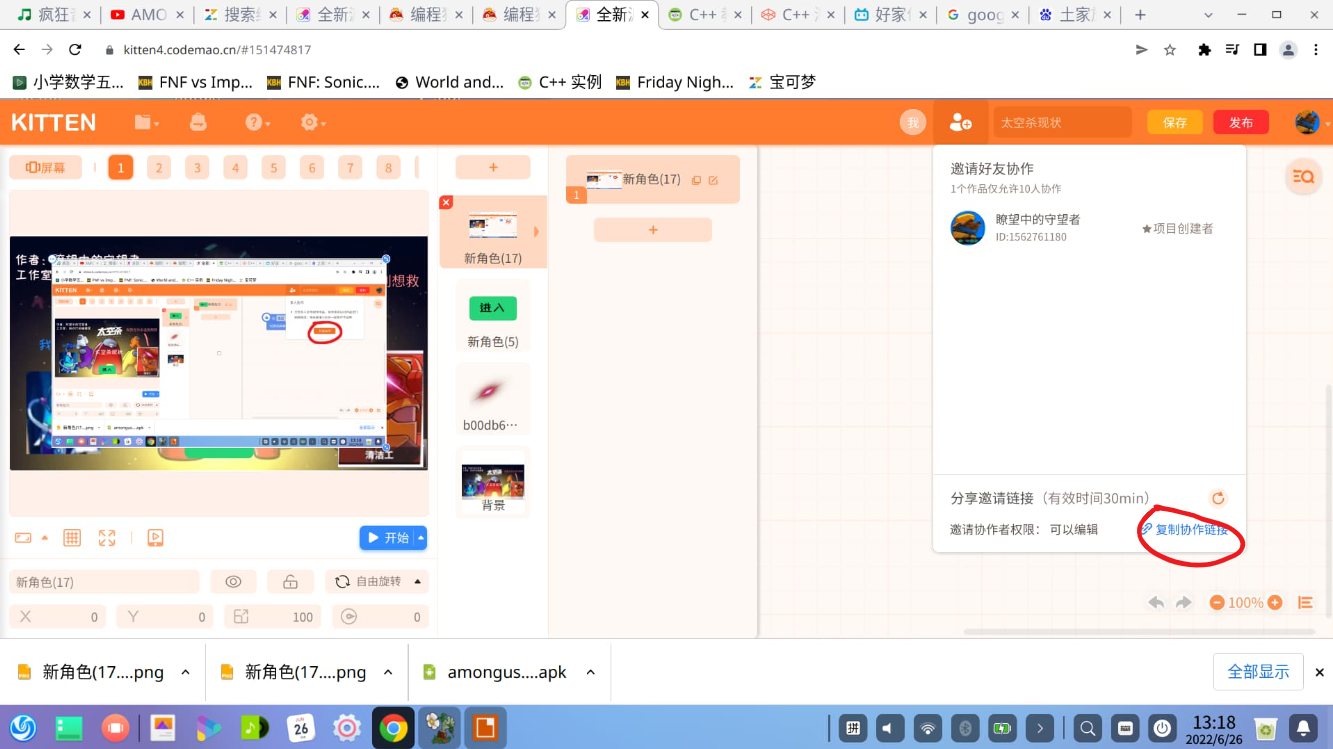Viewport: 1333px width, 749px height.
Task: Select sprite 新角色(5) thumbnail
Action: (x=493, y=316)
